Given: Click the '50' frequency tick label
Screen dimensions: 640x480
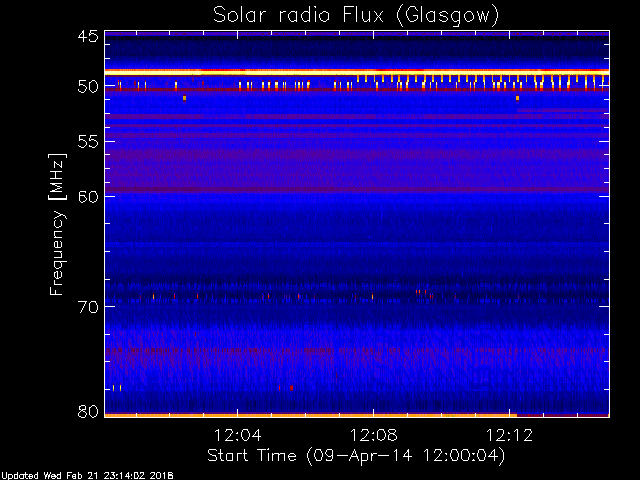Looking at the screenshot, I should pyautogui.click(x=88, y=86).
